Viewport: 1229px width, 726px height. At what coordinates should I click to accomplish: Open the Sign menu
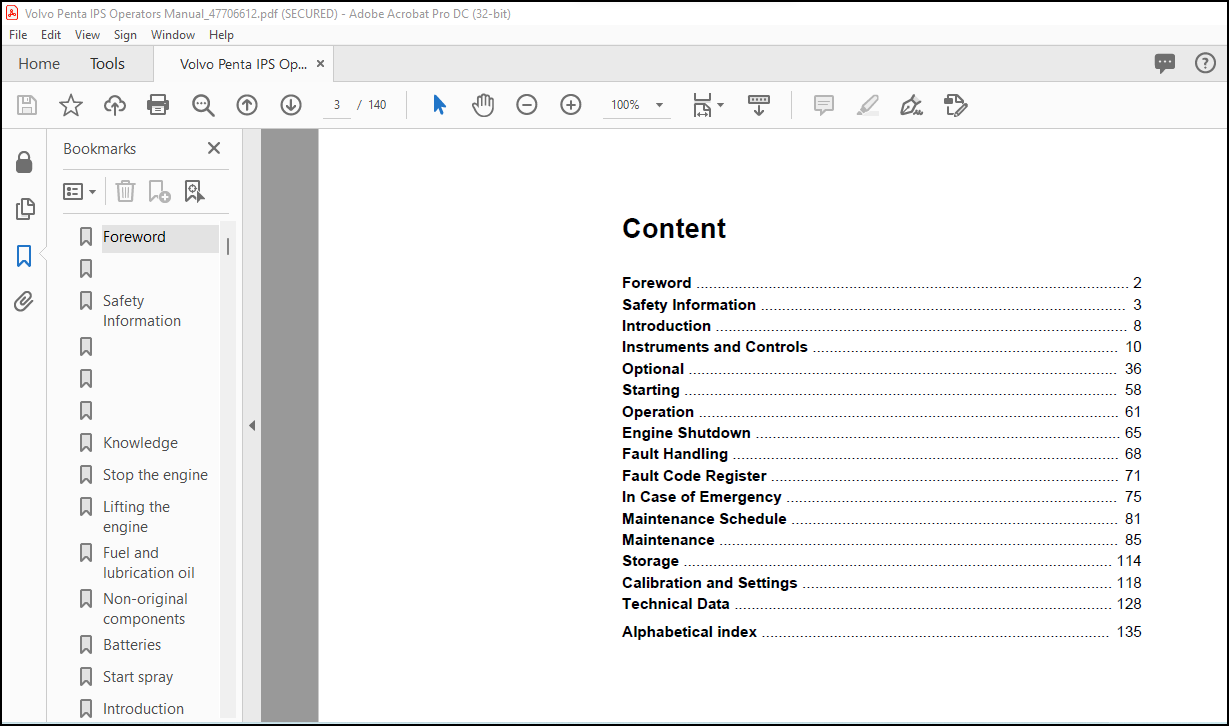pos(125,34)
